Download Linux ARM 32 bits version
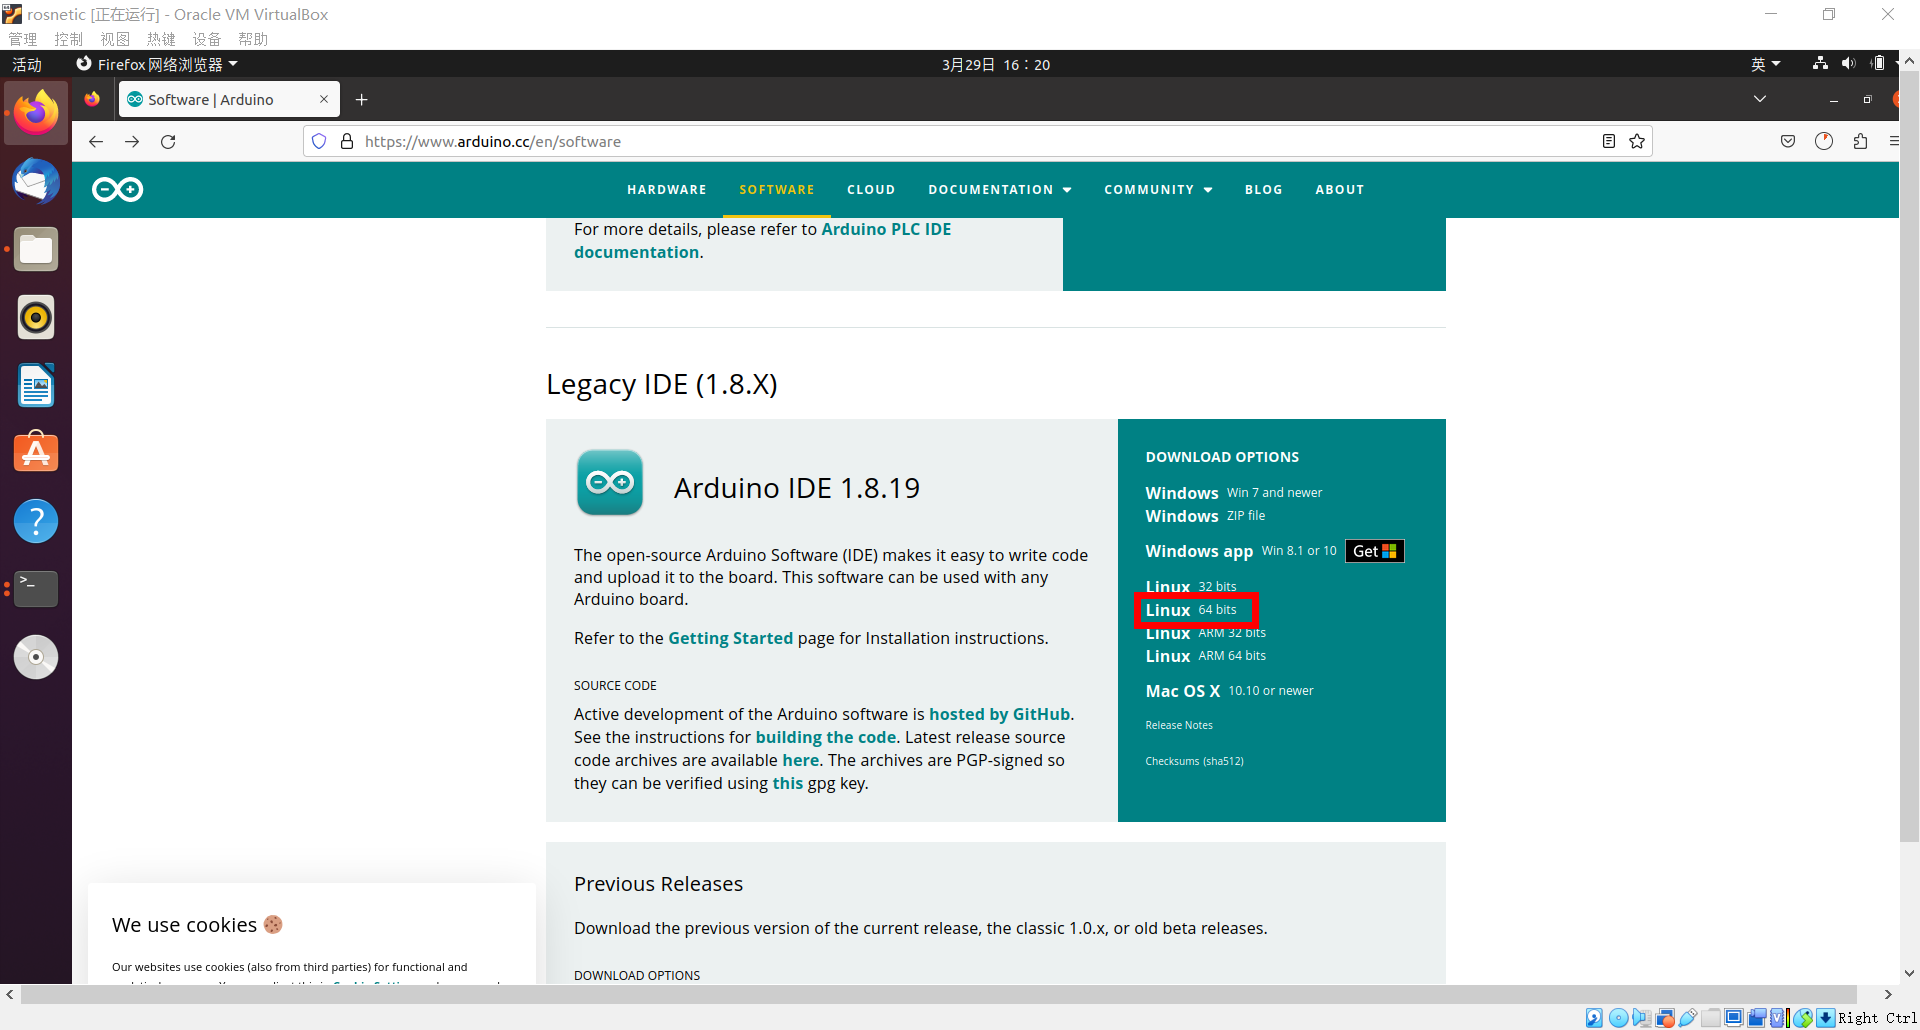The image size is (1920, 1030). [1206, 633]
